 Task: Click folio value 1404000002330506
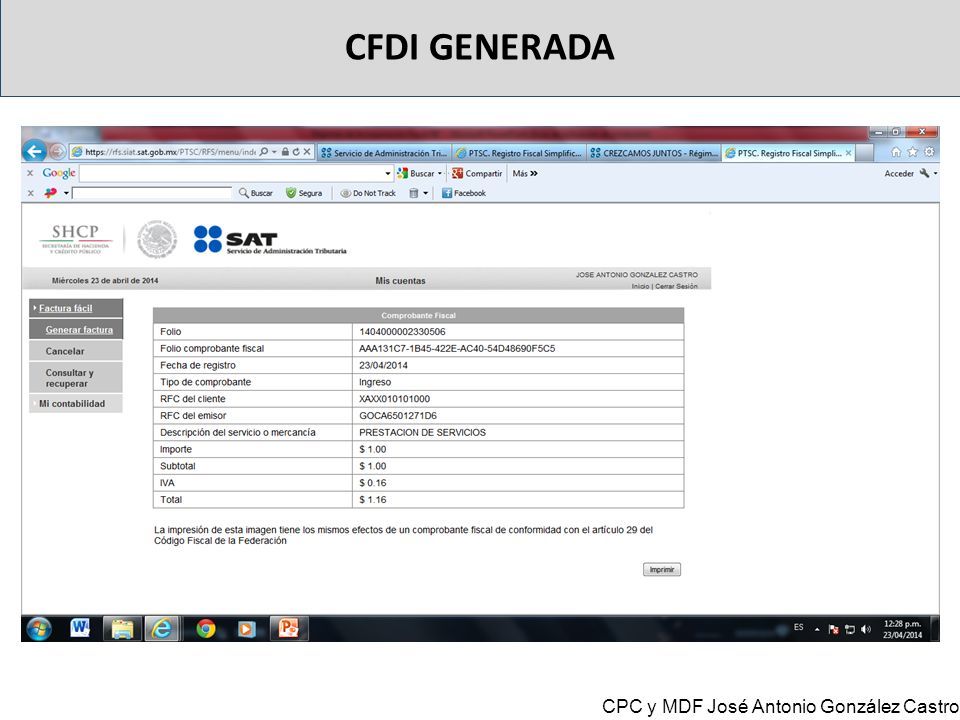click(402, 331)
